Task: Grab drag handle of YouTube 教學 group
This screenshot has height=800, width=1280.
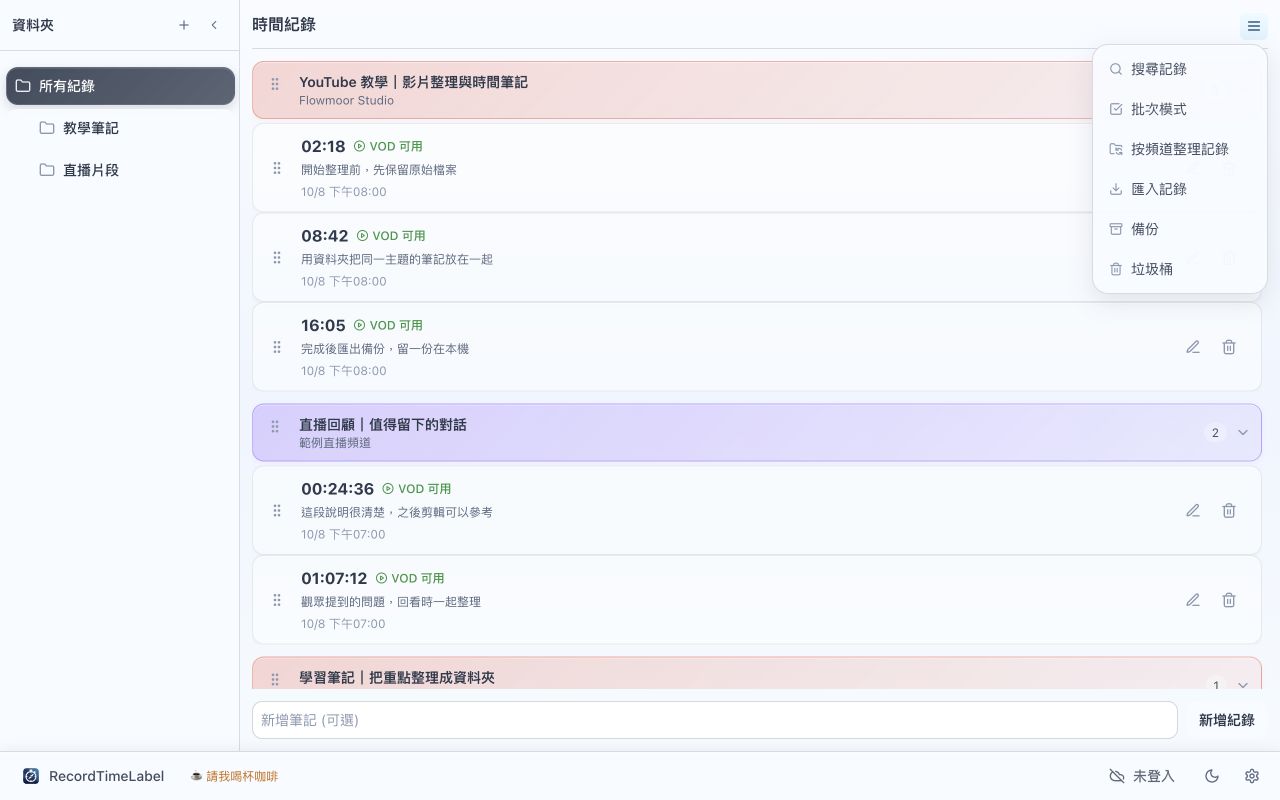Action: (x=275, y=84)
